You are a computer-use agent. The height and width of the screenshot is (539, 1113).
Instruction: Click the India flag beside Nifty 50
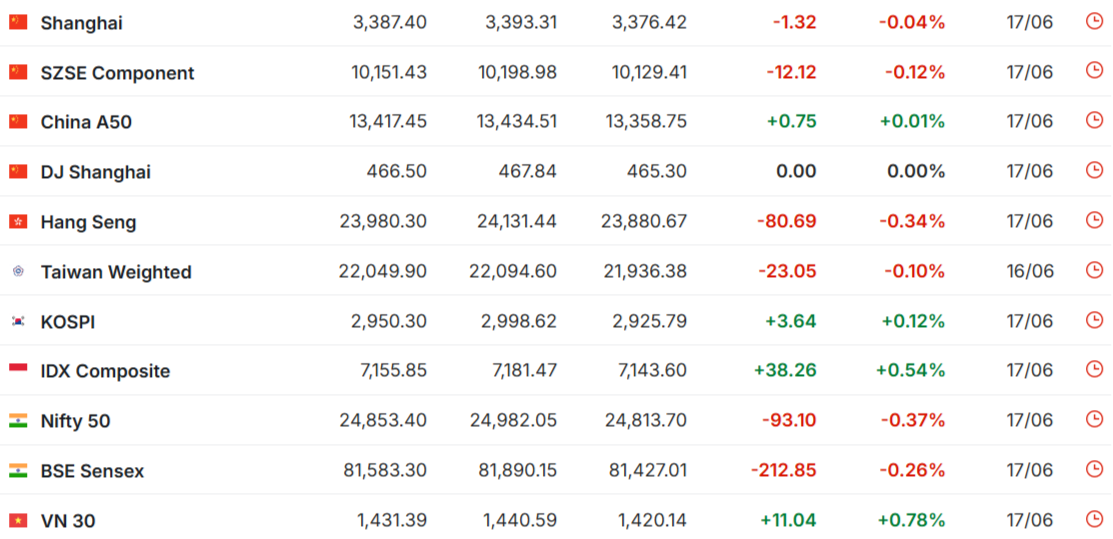click(x=18, y=420)
